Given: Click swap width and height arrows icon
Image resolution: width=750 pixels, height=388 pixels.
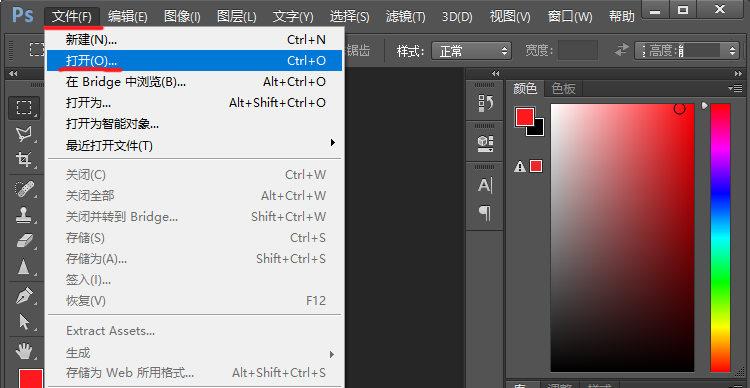Looking at the screenshot, I should point(622,50).
